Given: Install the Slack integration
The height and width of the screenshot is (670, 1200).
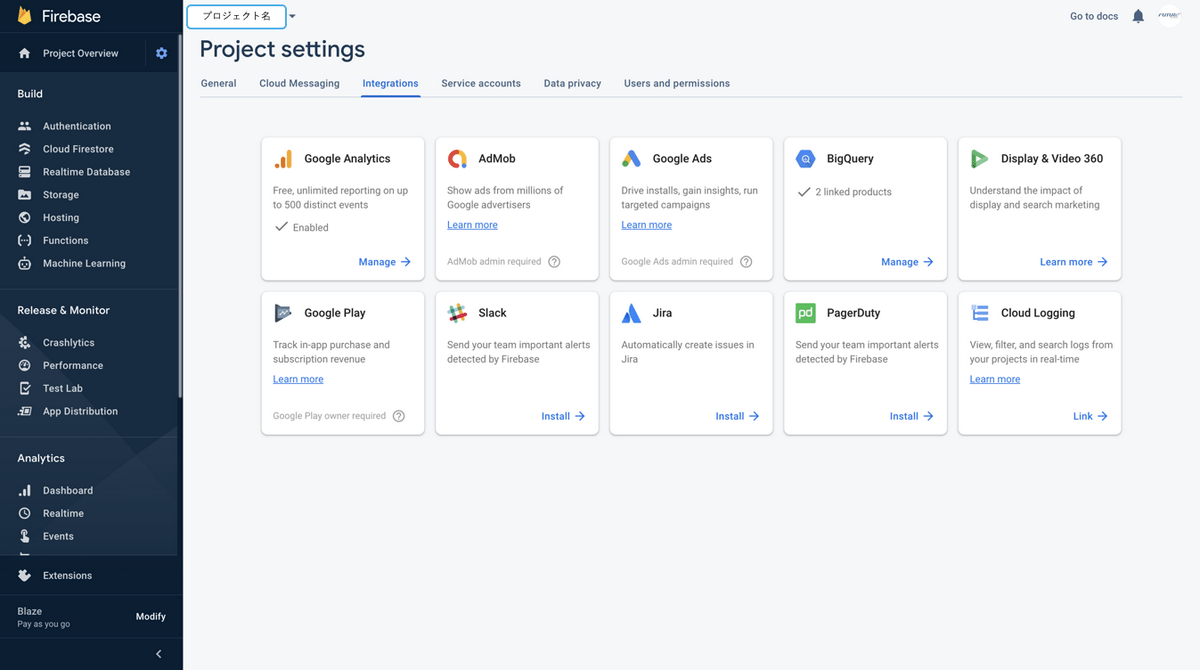Looking at the screenshot, I should [563, 416].
